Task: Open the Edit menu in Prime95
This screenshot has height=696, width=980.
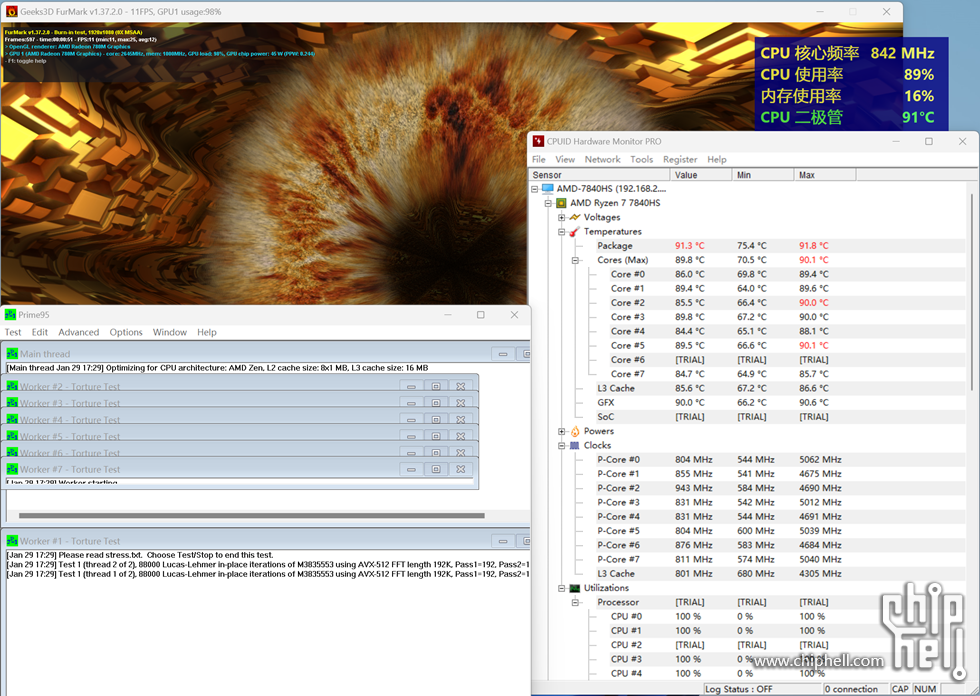Action: point(40,332)
